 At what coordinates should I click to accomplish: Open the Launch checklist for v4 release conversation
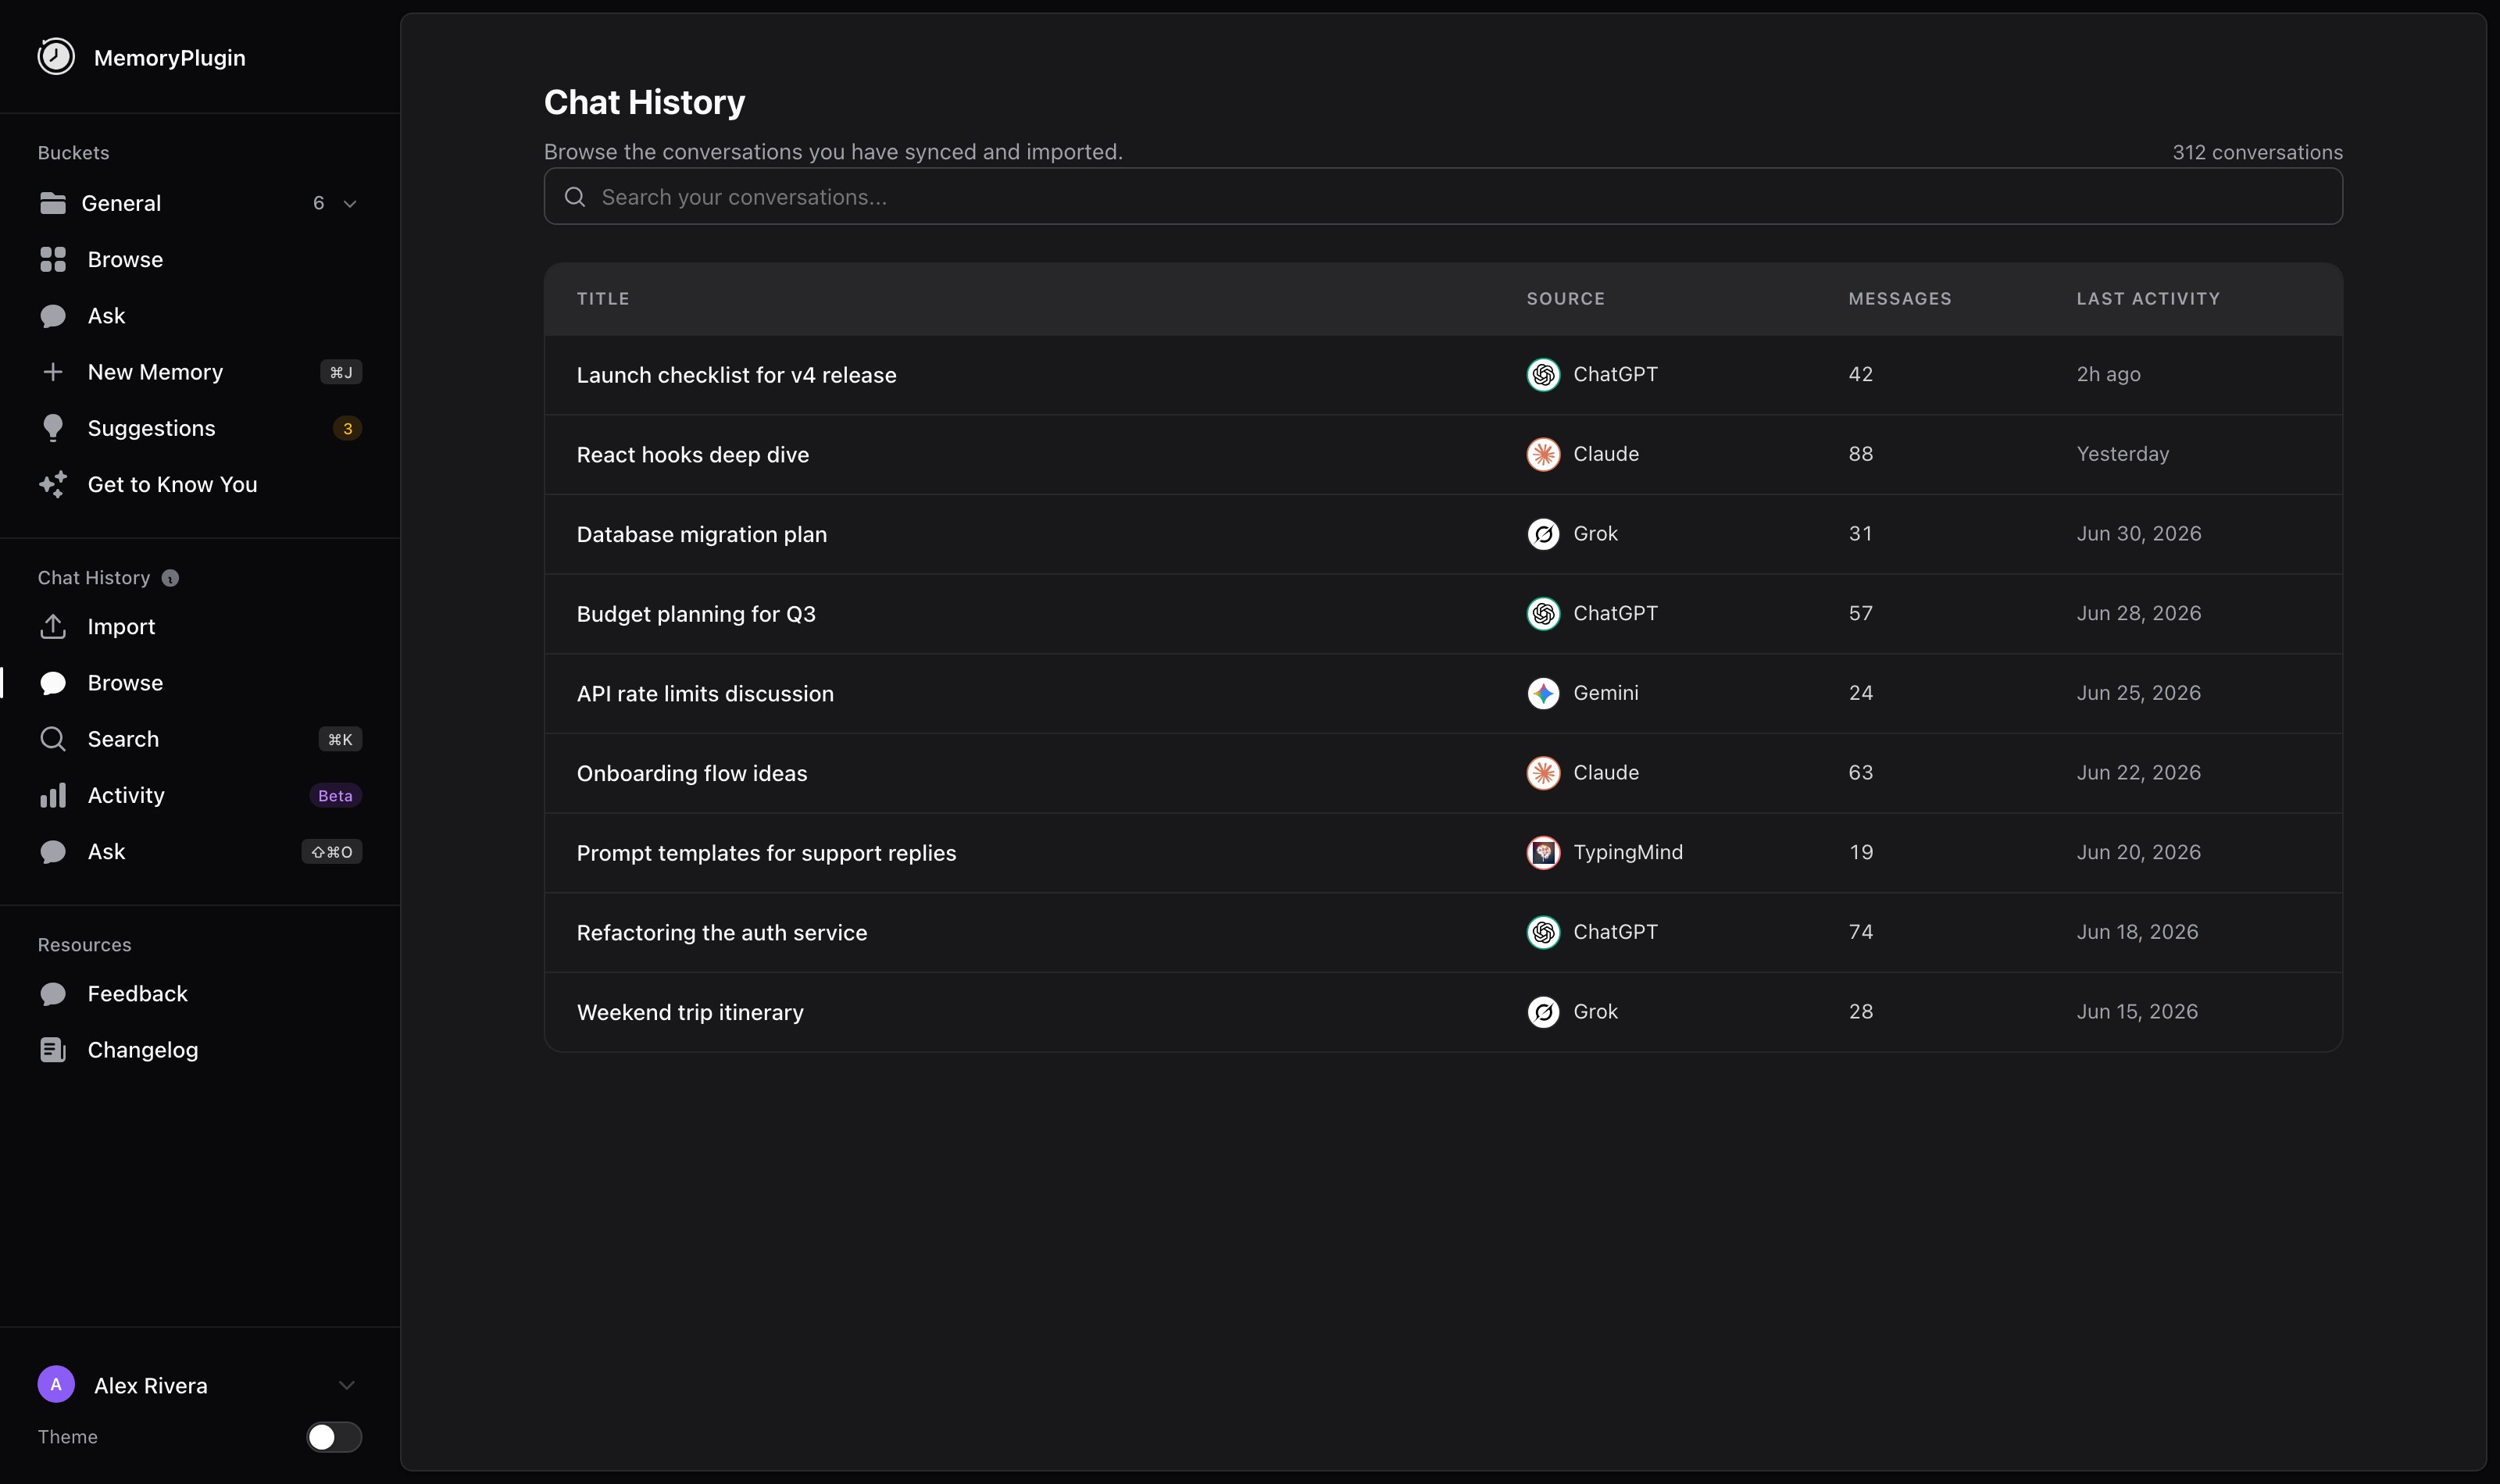click(1443, 375)
